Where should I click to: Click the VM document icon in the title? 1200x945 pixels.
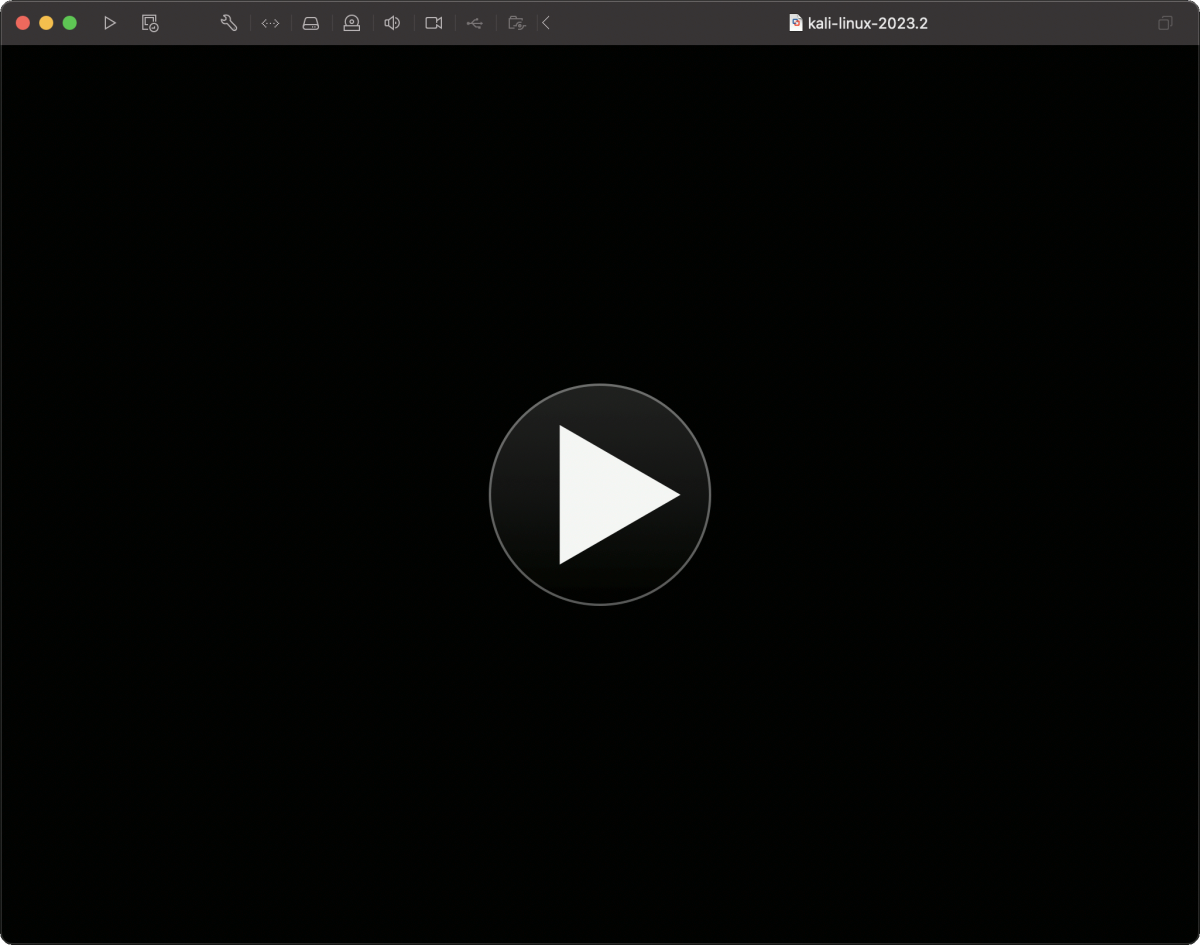[796, 23]
